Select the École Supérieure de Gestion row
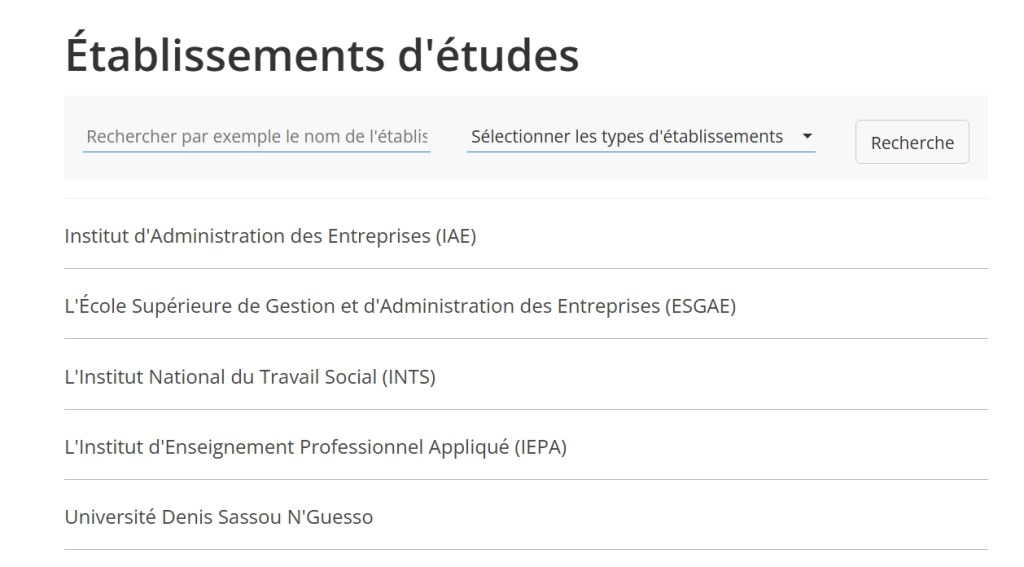Viewport: 1024px width, 567px height. pyautogui.click(x=525, y=307)
